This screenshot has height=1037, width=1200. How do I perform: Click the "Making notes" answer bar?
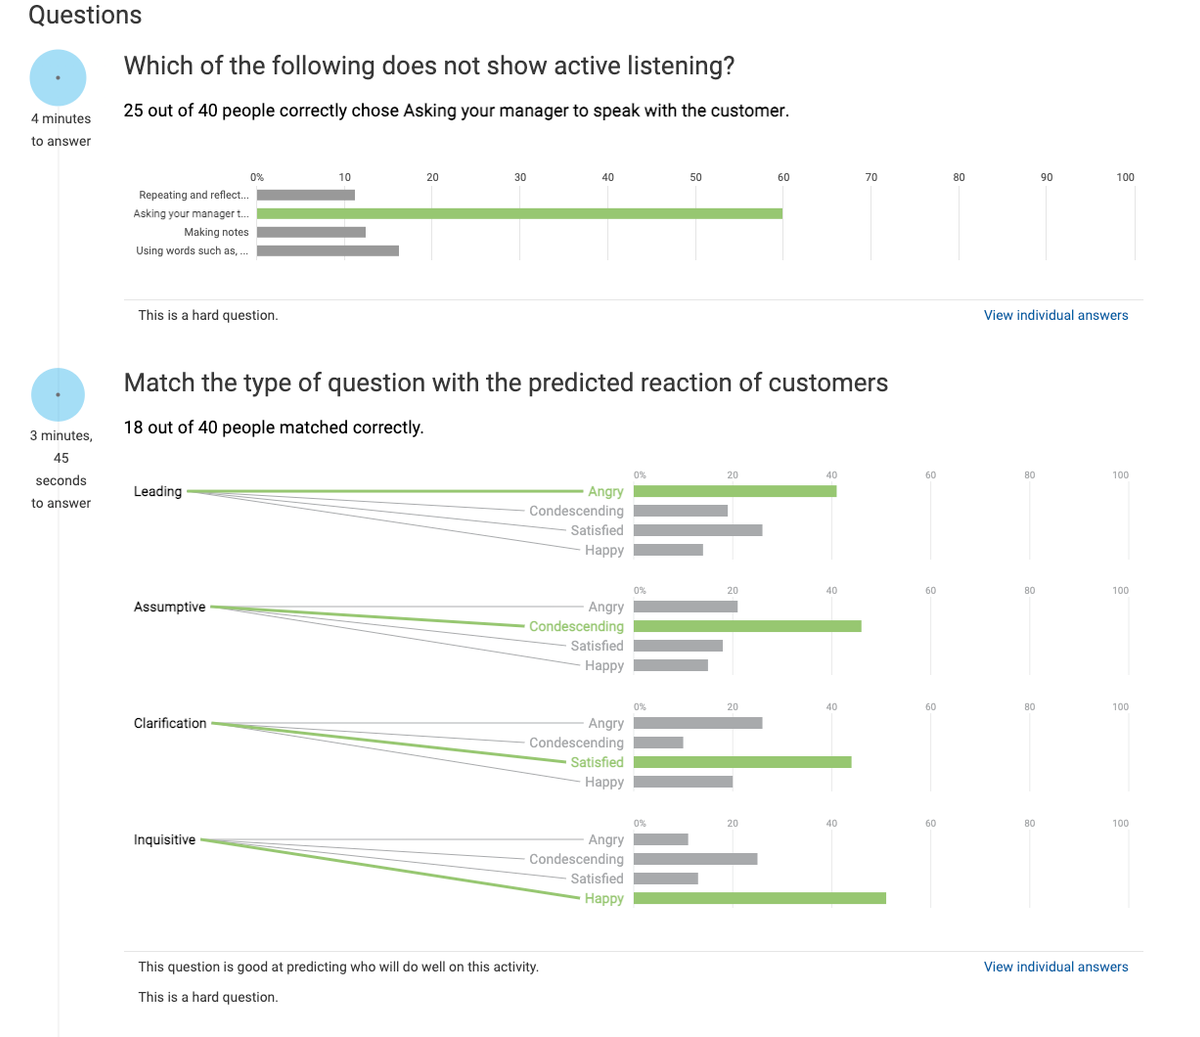310,231
